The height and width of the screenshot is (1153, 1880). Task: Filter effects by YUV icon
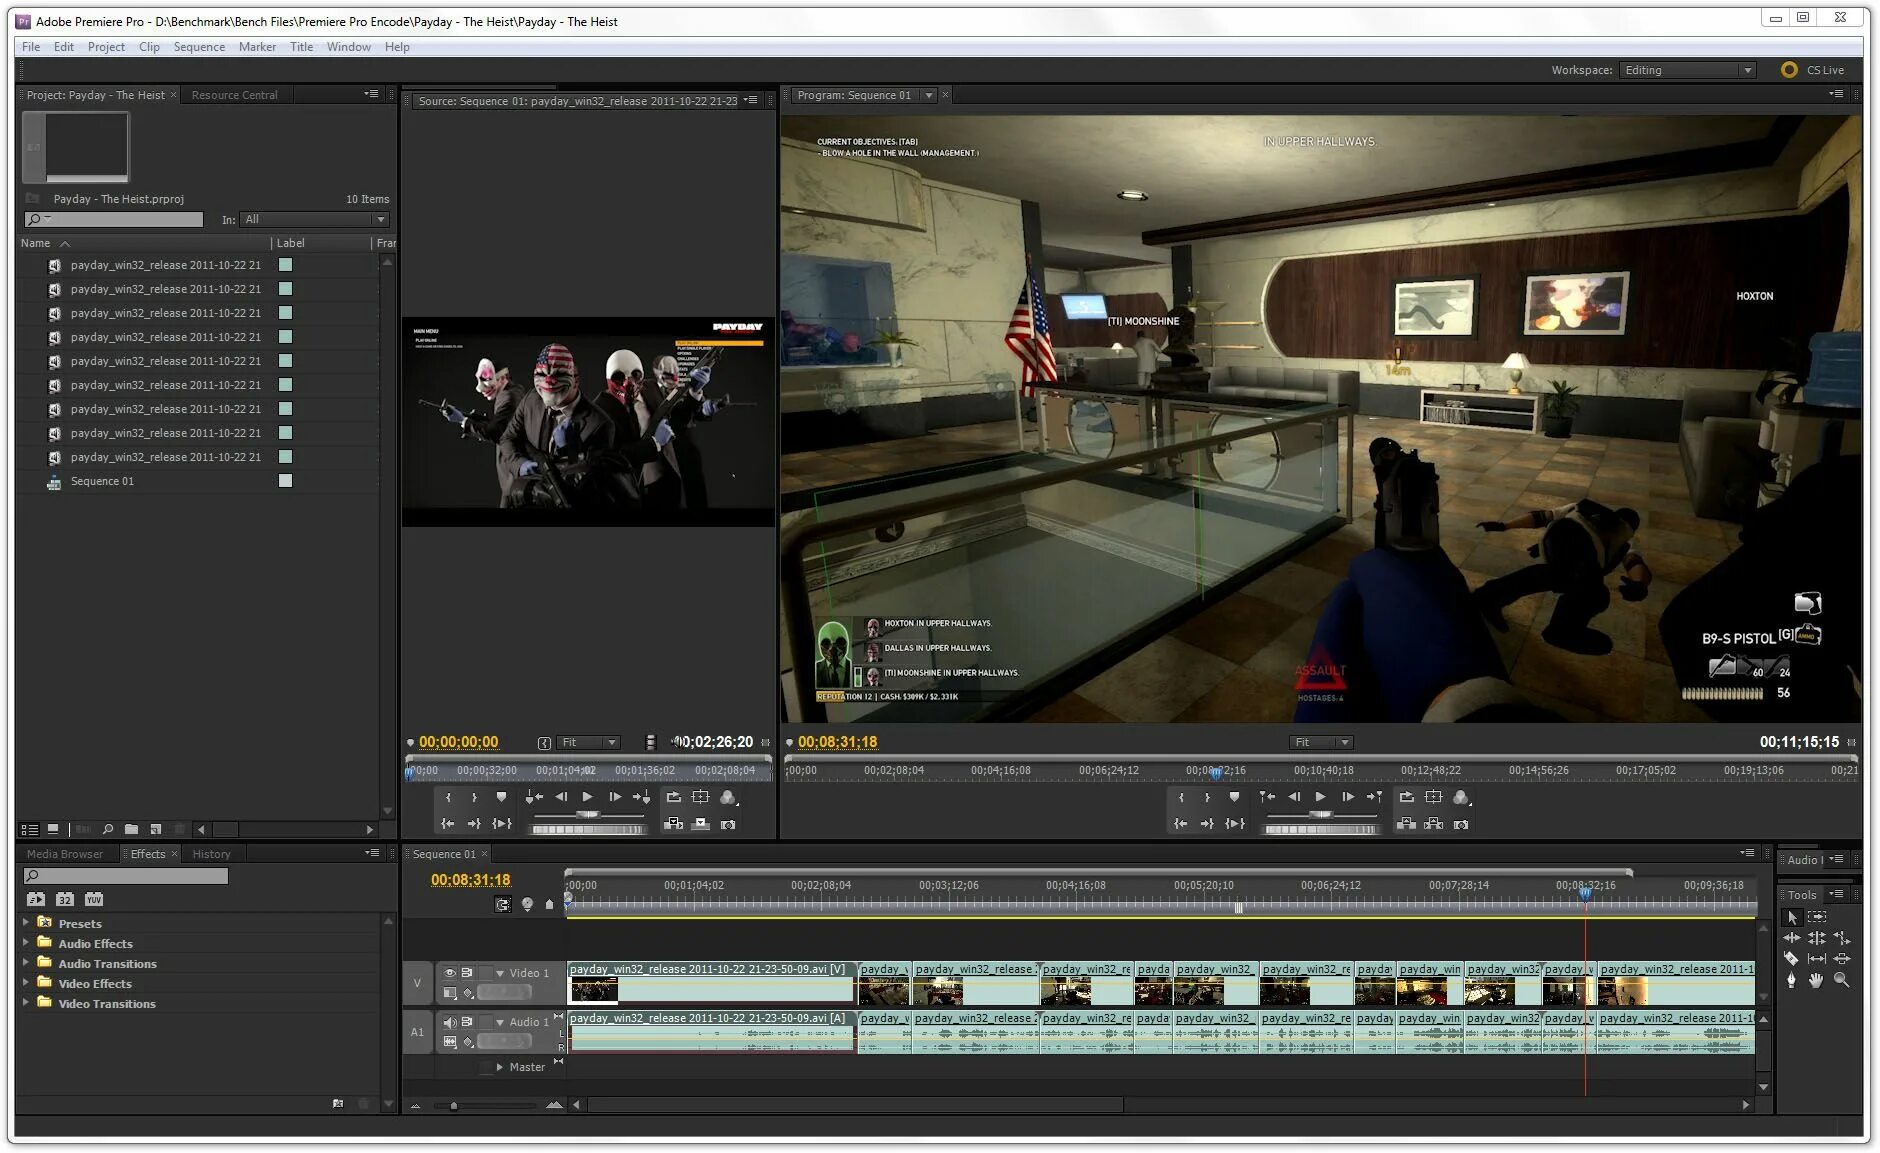click(x=94, y=899)
